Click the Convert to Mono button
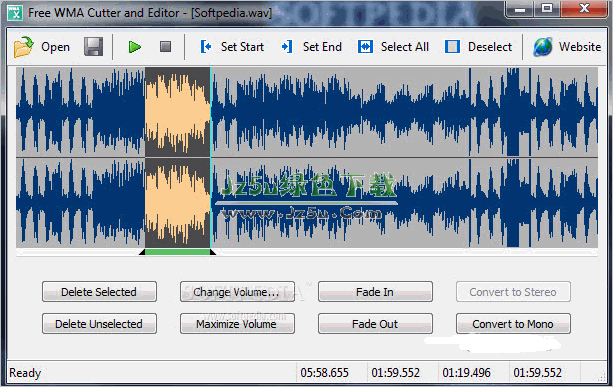 513,324
